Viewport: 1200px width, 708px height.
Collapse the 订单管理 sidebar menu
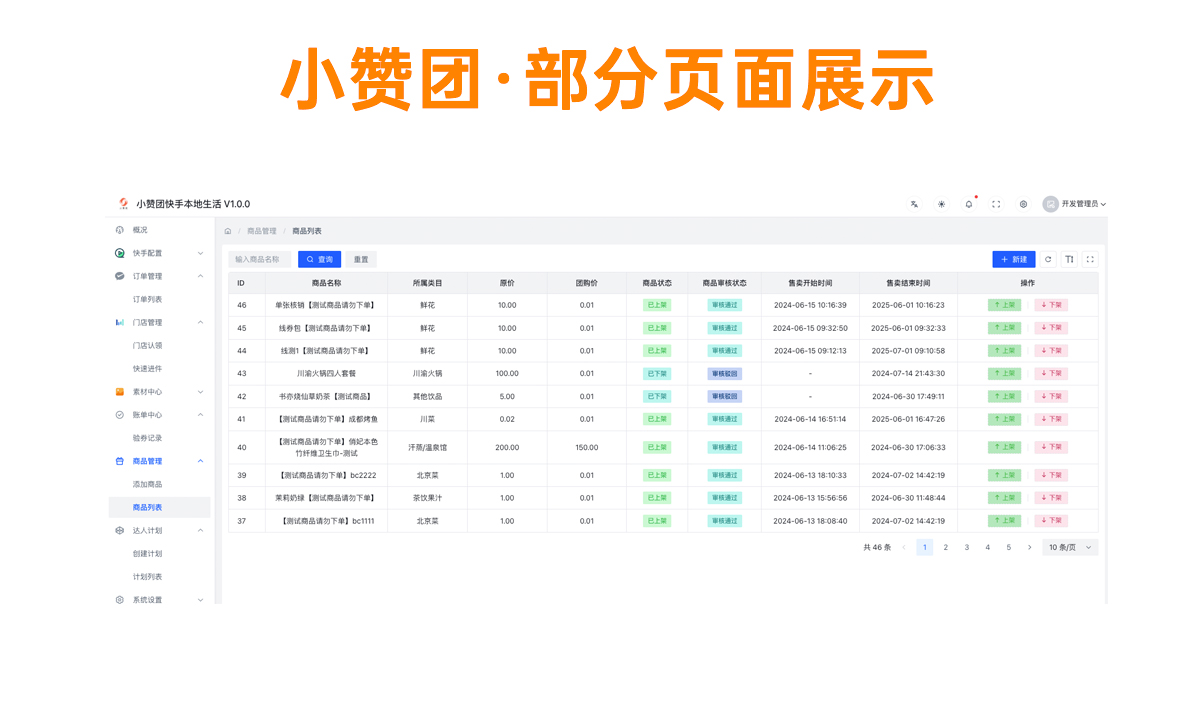(160, 276)
